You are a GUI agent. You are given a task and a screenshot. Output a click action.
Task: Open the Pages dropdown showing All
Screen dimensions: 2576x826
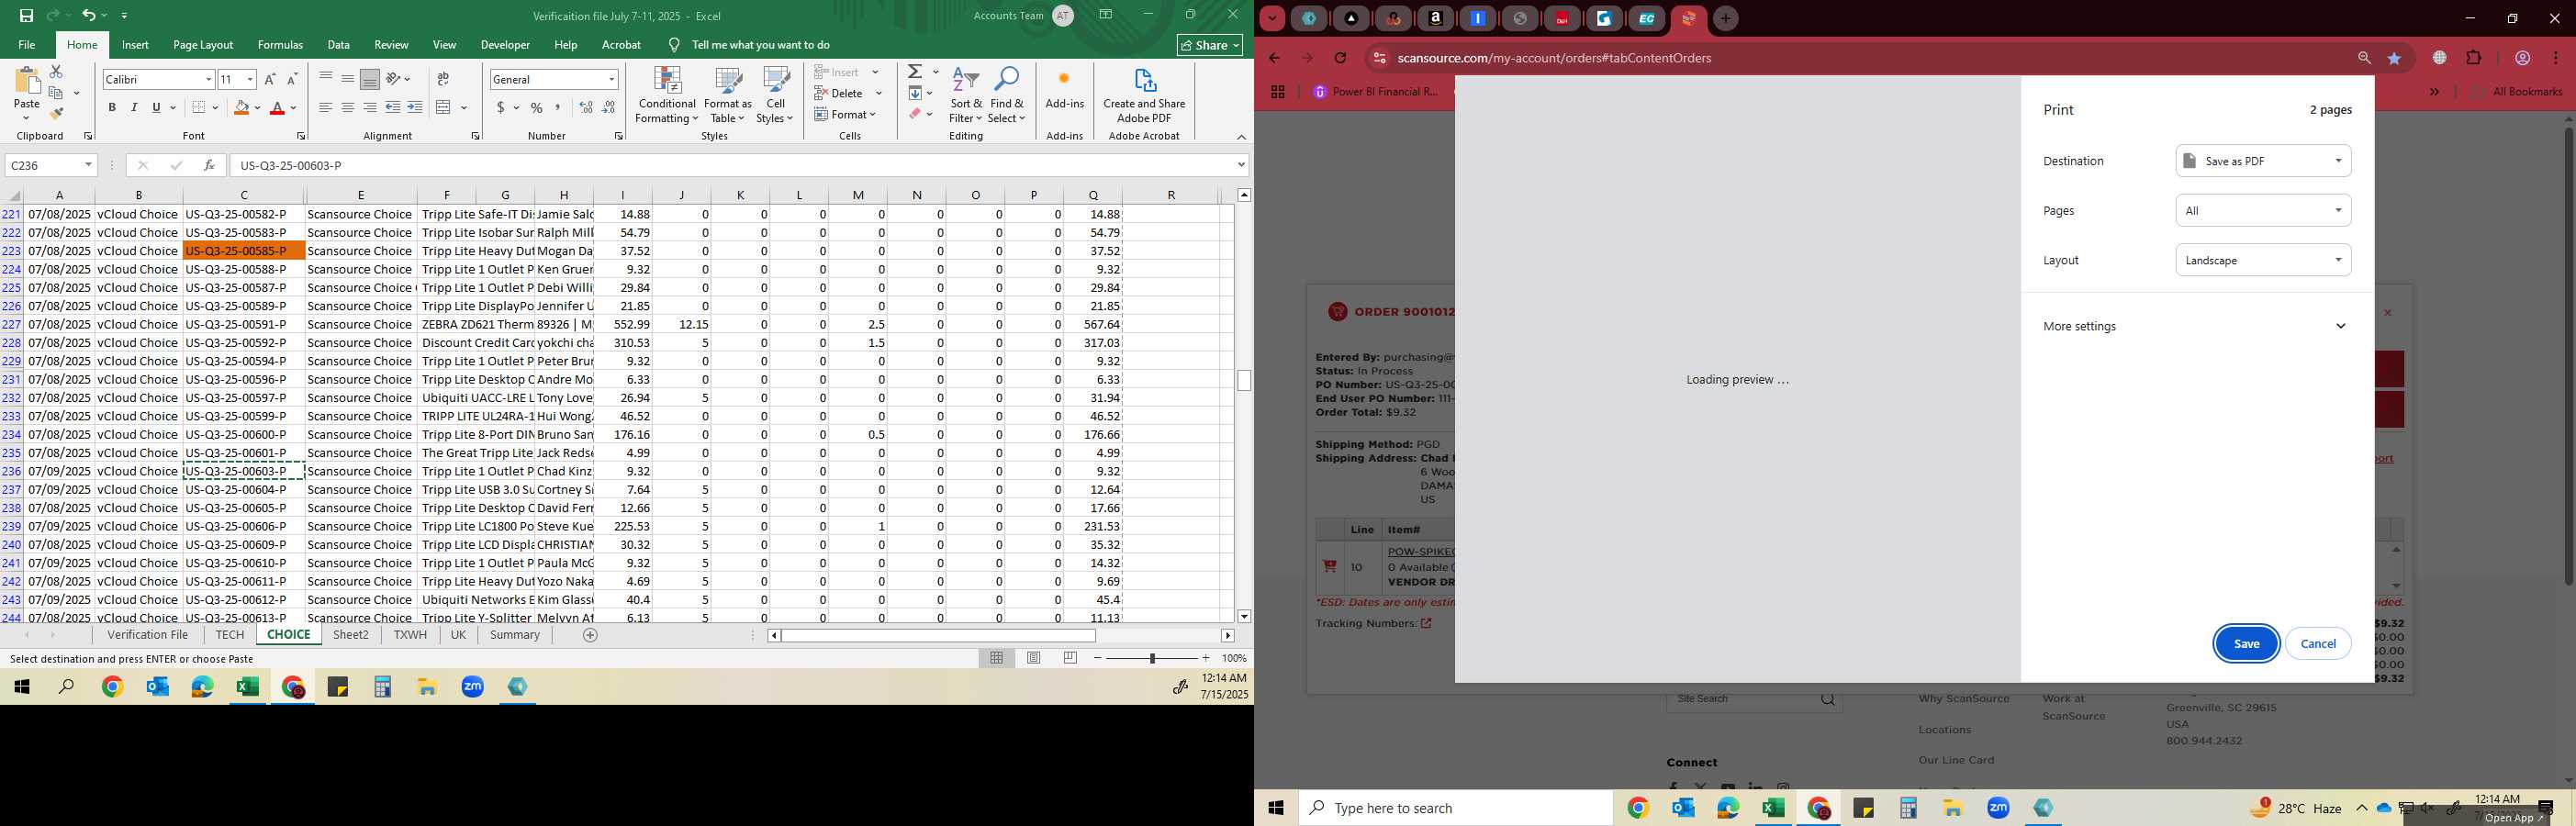pyautogui.click(x=2262, y=211)
